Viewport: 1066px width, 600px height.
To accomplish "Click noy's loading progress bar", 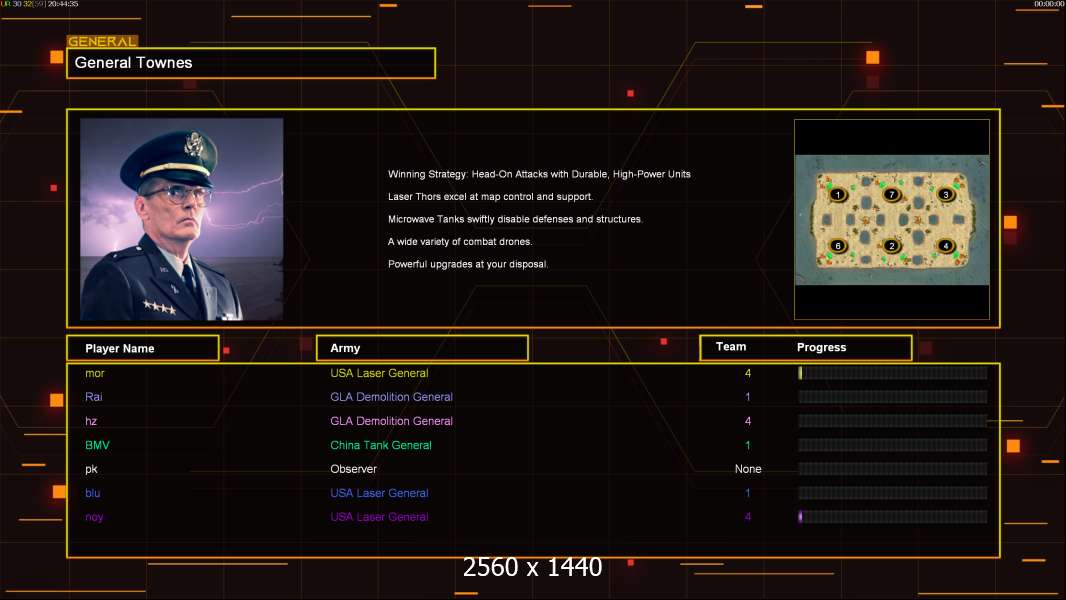I will point(892,517).
